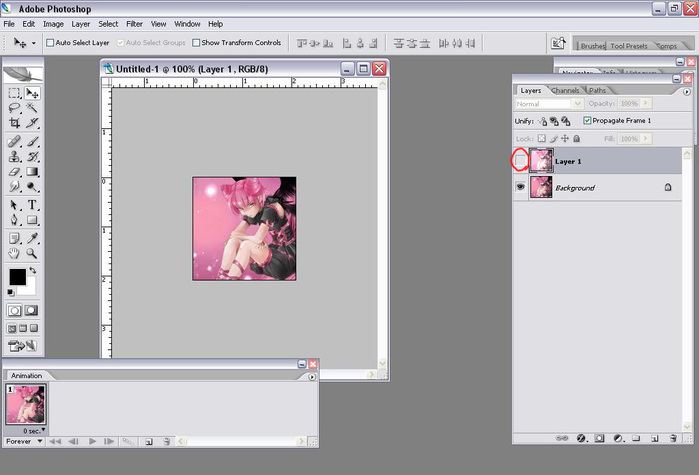Create new layer from Layers panel

654,438
